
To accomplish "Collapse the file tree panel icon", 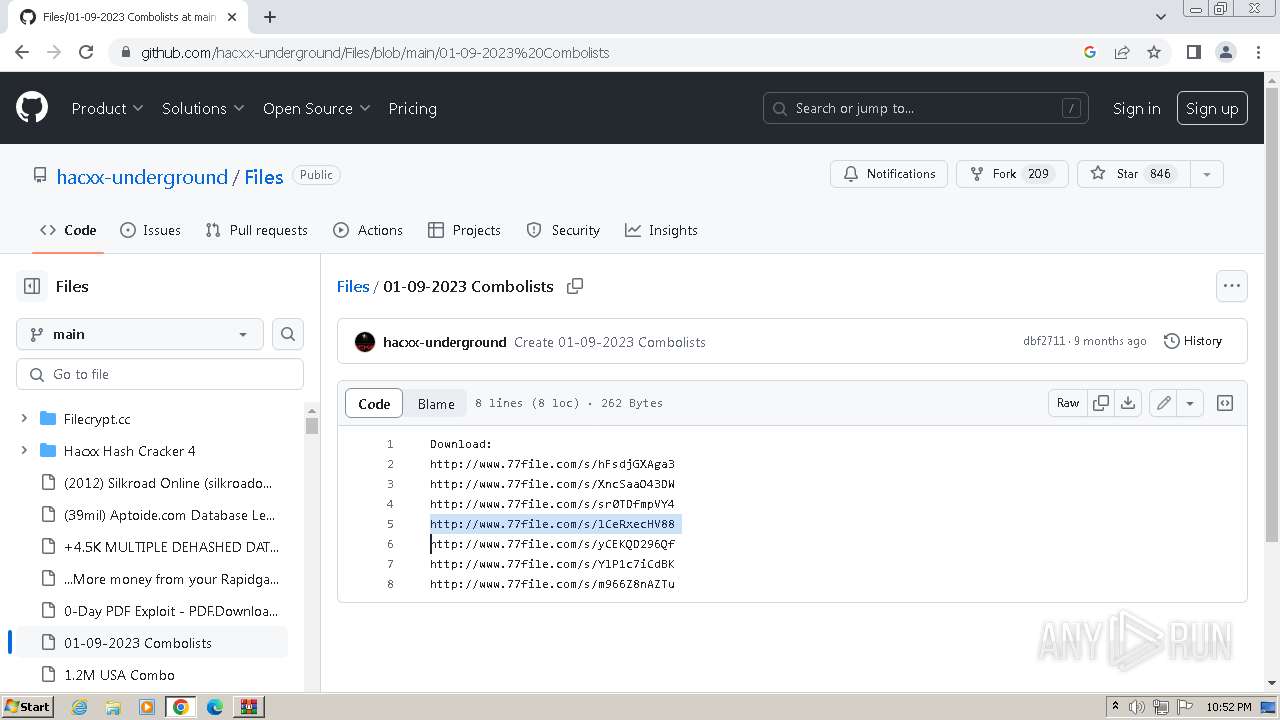I will [x=32, y=286].
